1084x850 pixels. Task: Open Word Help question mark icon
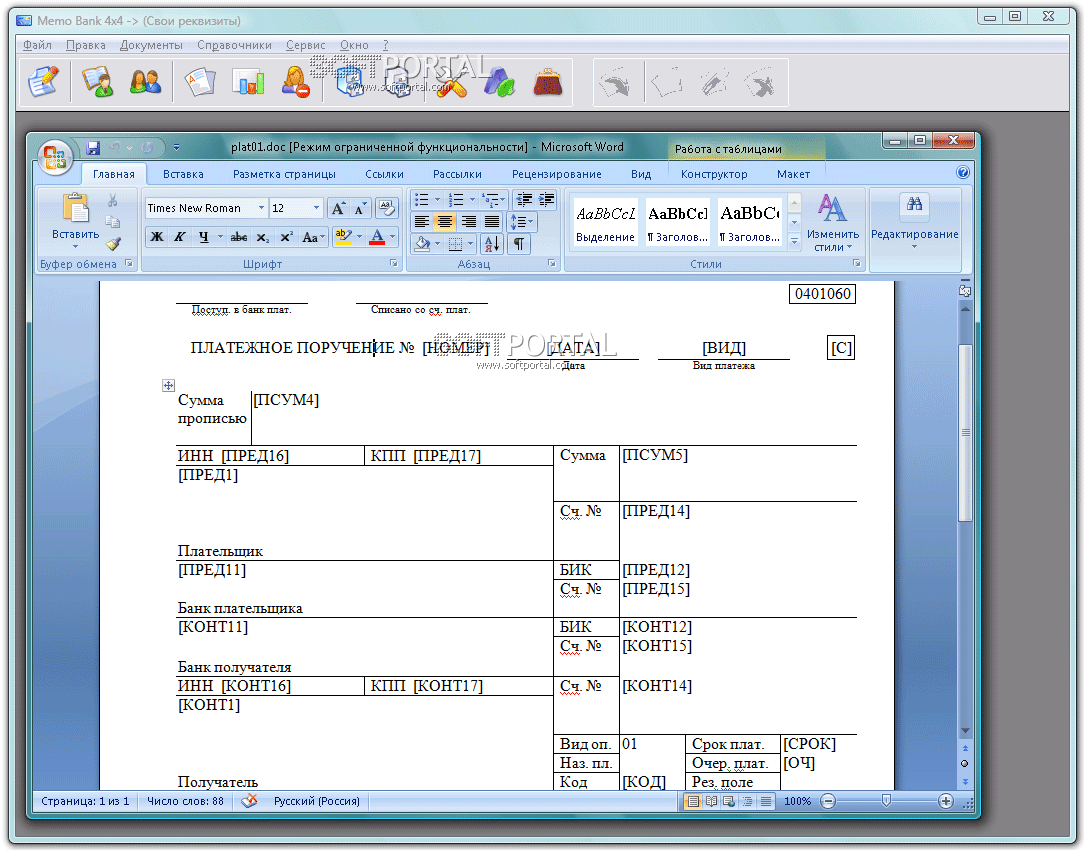962,172
